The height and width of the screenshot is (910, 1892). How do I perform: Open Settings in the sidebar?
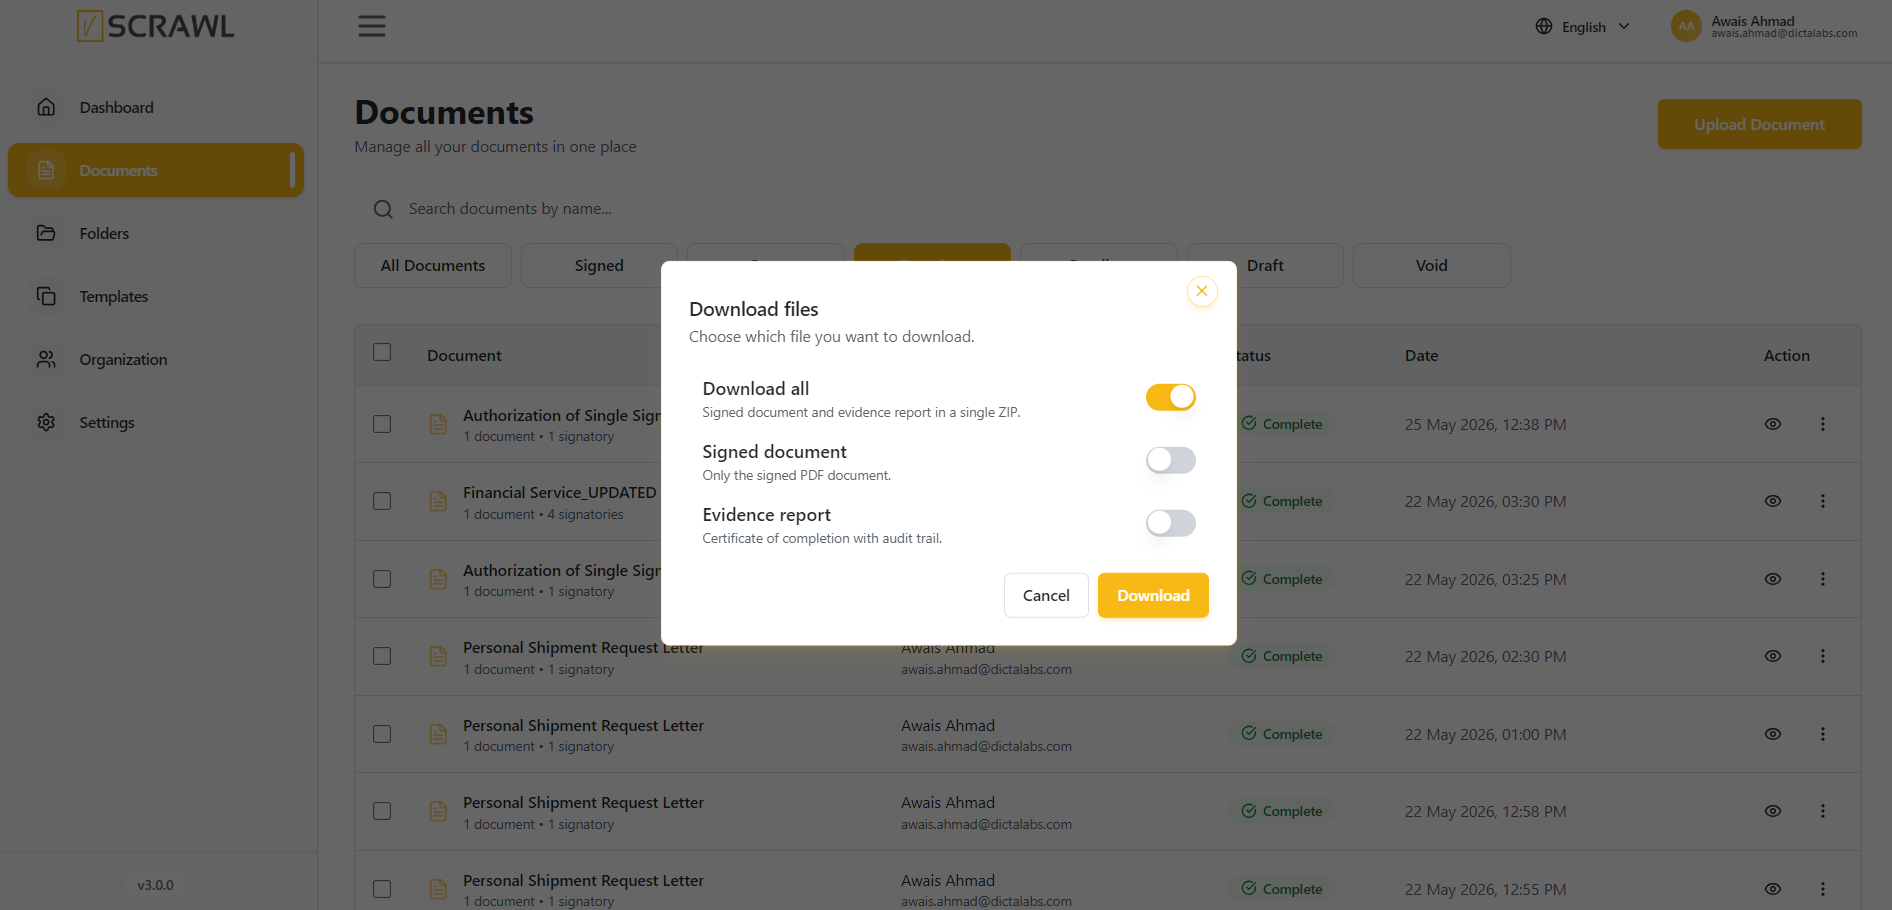coord(155,422)
